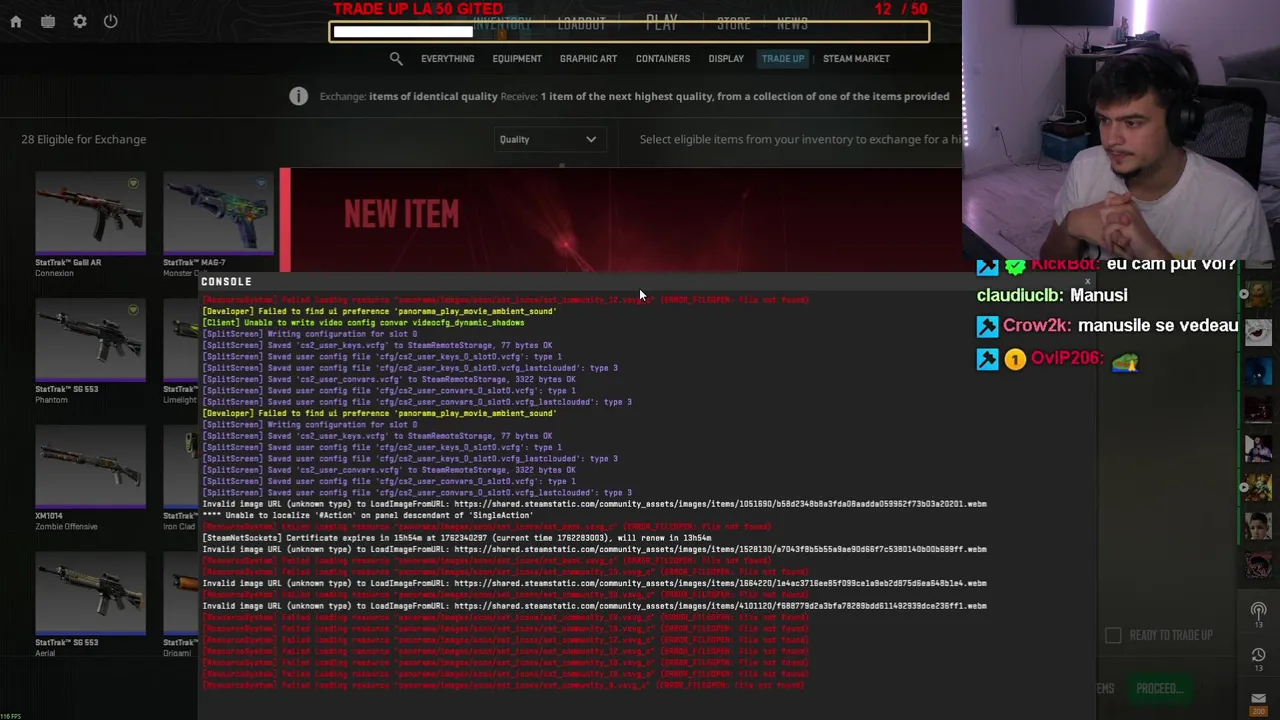1280x720 pixels.
Task: Switch to the Containers tab
Action: click(663, 59)
